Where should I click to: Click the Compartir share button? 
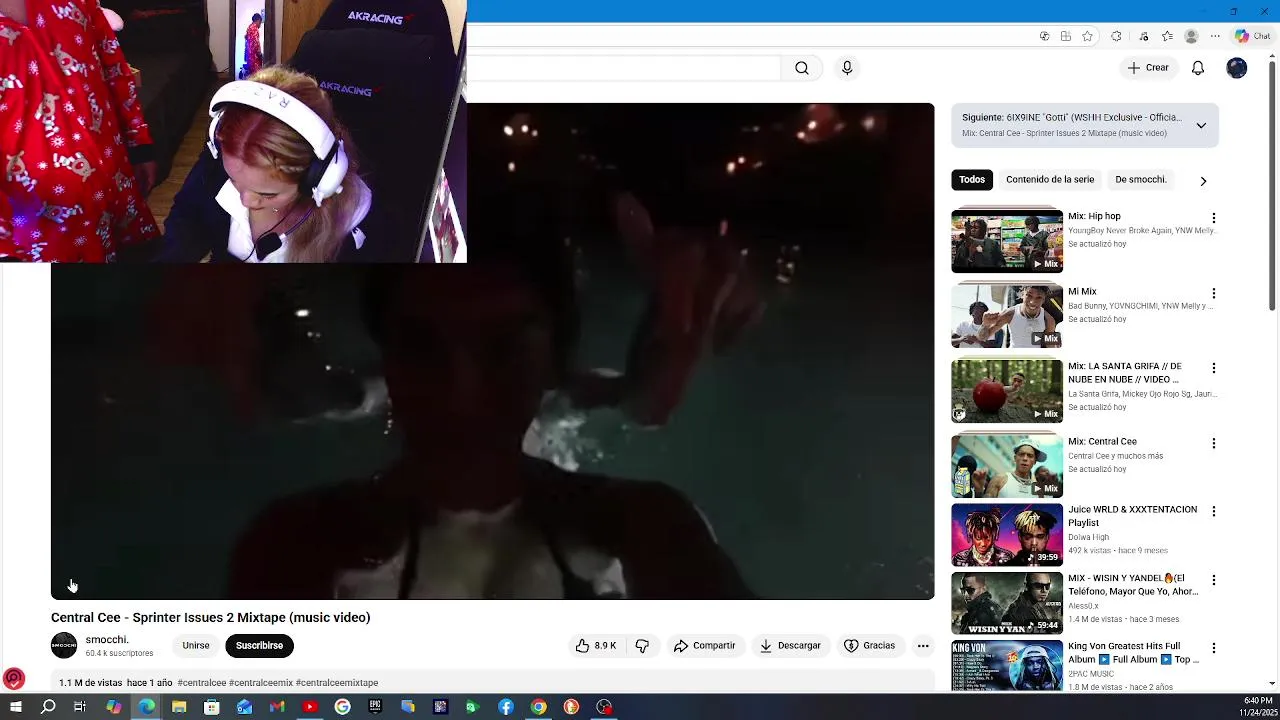tap(704, 646)
